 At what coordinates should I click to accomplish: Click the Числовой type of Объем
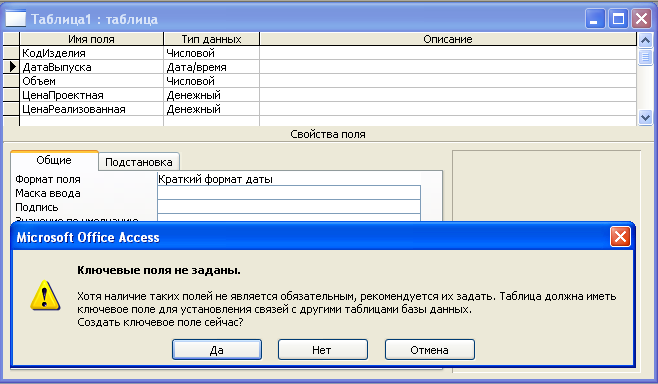212,81
